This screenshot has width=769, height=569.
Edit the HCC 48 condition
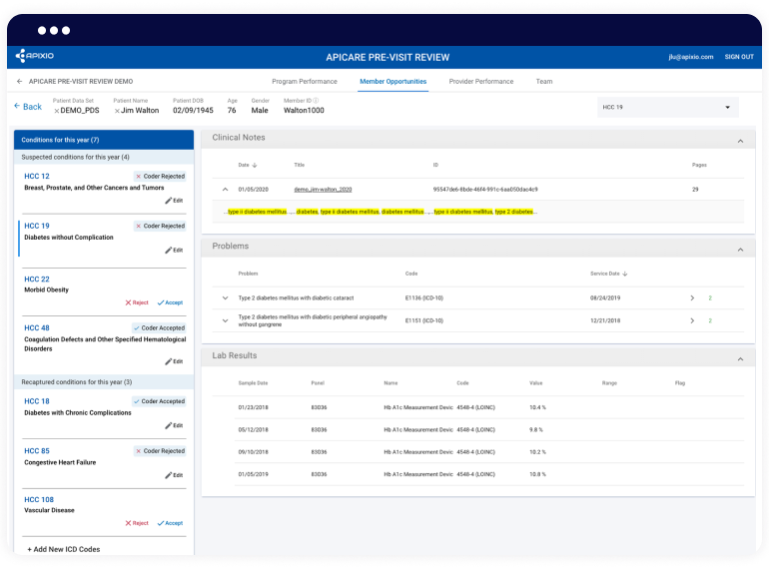pos(174,361)
